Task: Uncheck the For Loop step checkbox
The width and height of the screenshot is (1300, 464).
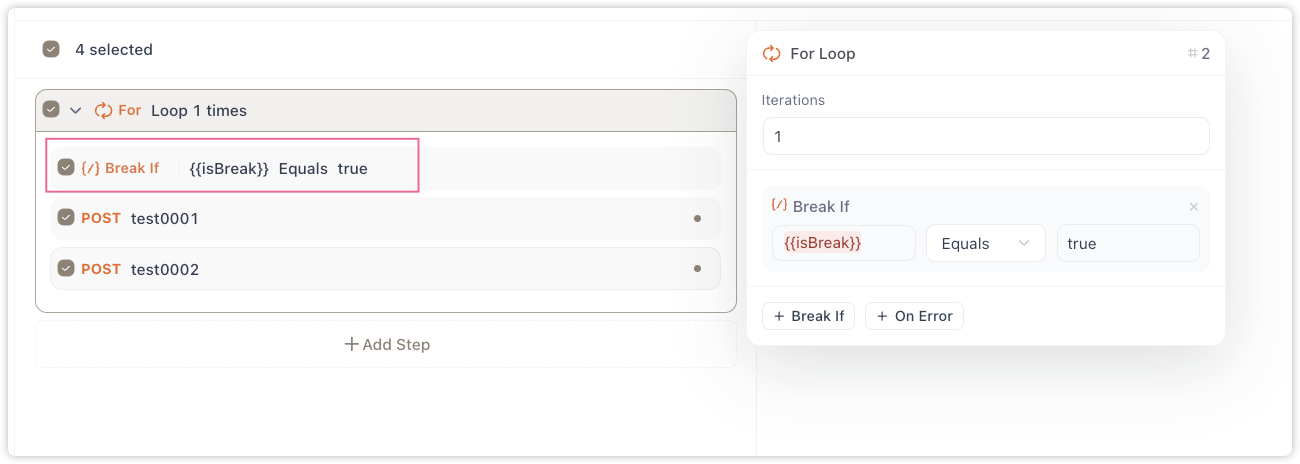Action: (x=51, y=110)
